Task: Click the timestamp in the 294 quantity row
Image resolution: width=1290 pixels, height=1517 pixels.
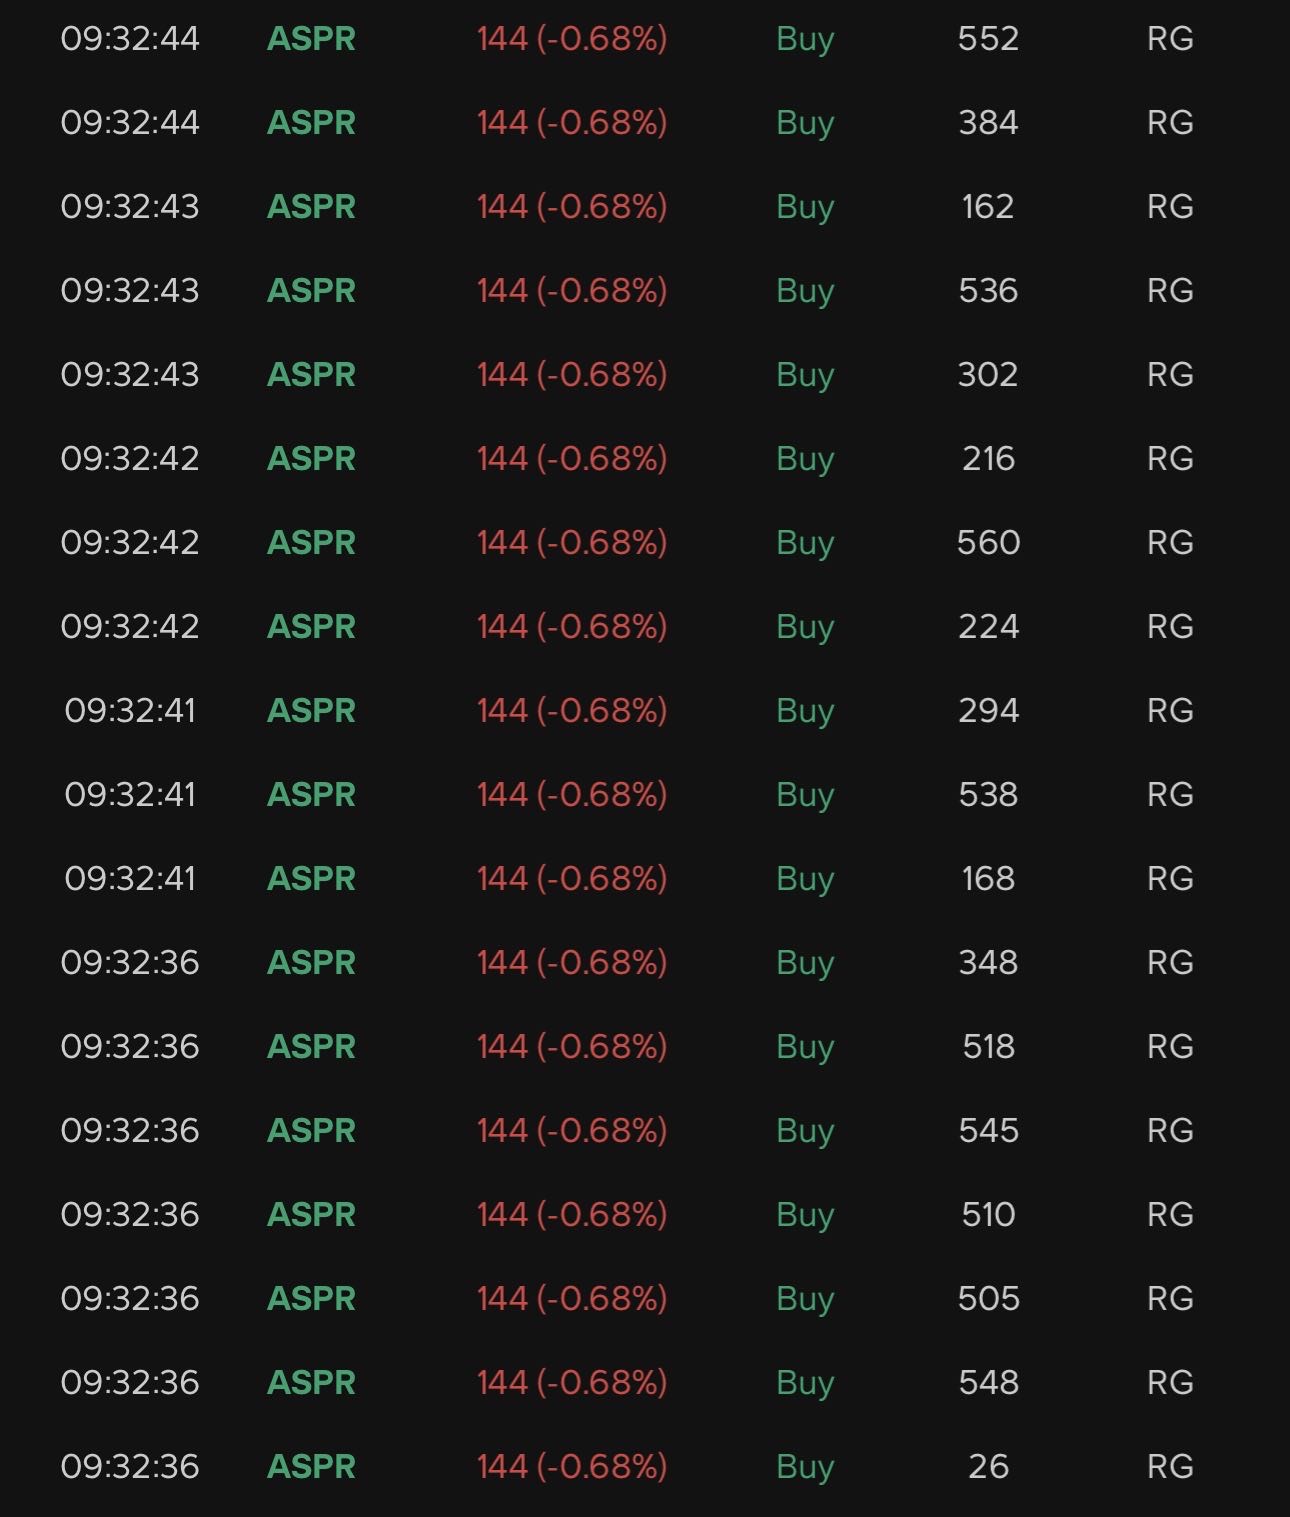Action: (130, 711)
